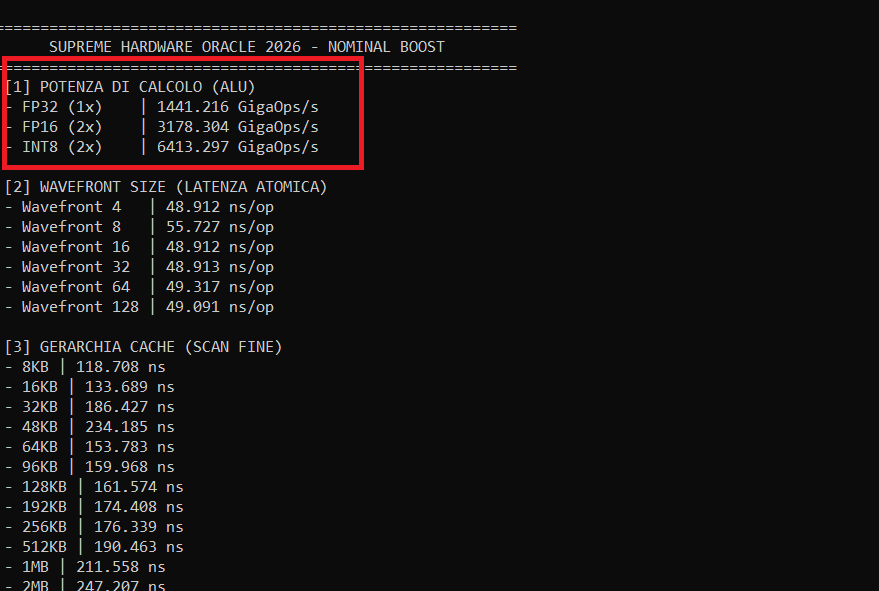The width and height of the screenshot is (879, 591).
Task: Select the 2MB cache row 247.207 ns
Action: click(85, 585)
